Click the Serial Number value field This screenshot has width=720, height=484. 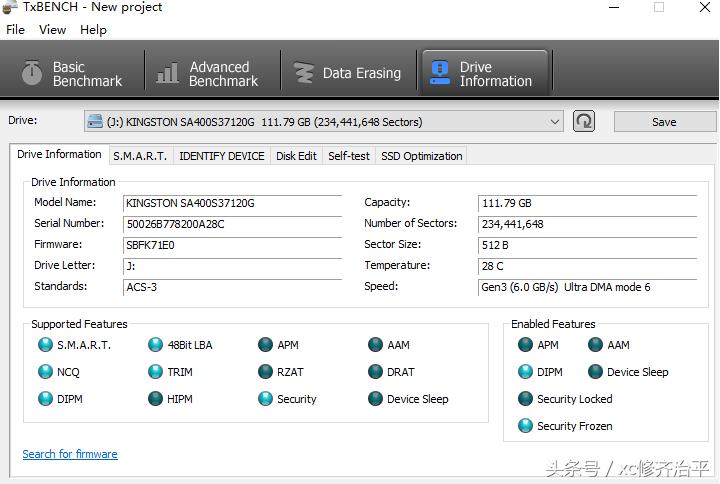coord(232,224)
